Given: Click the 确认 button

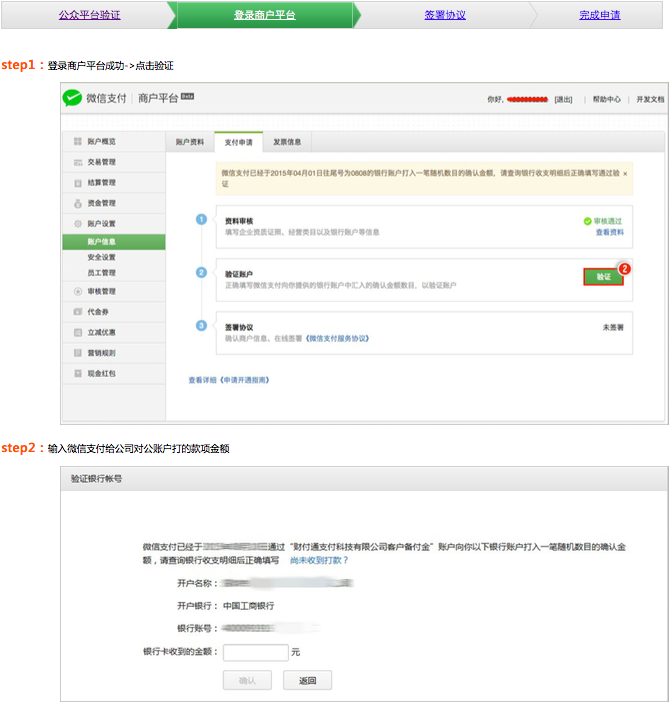Looking at the screenshot, I should pyautogui.click(x=247, y=680).
